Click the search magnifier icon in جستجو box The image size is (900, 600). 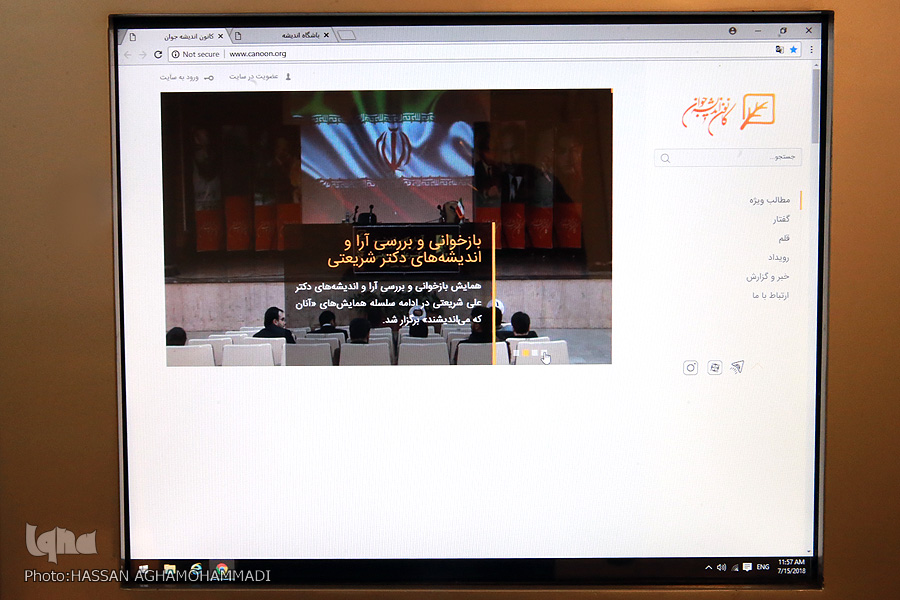(665, 158)
